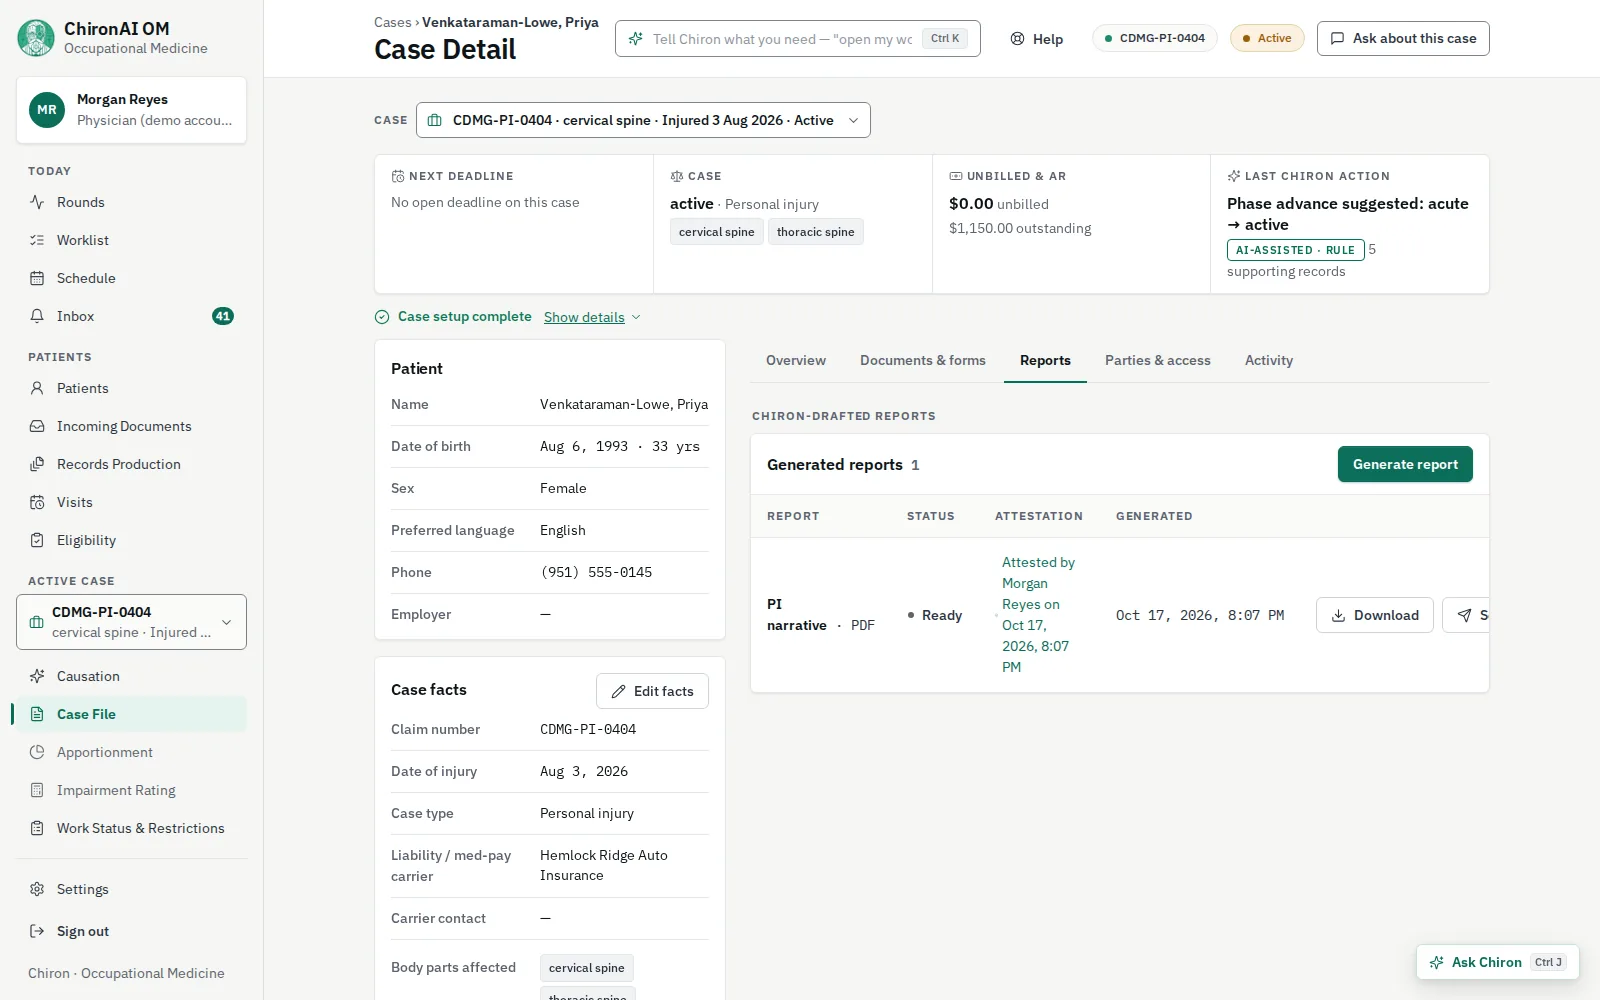
Task: Click the pencil icon on Edit facts
Action: click(x=619, y=691)
